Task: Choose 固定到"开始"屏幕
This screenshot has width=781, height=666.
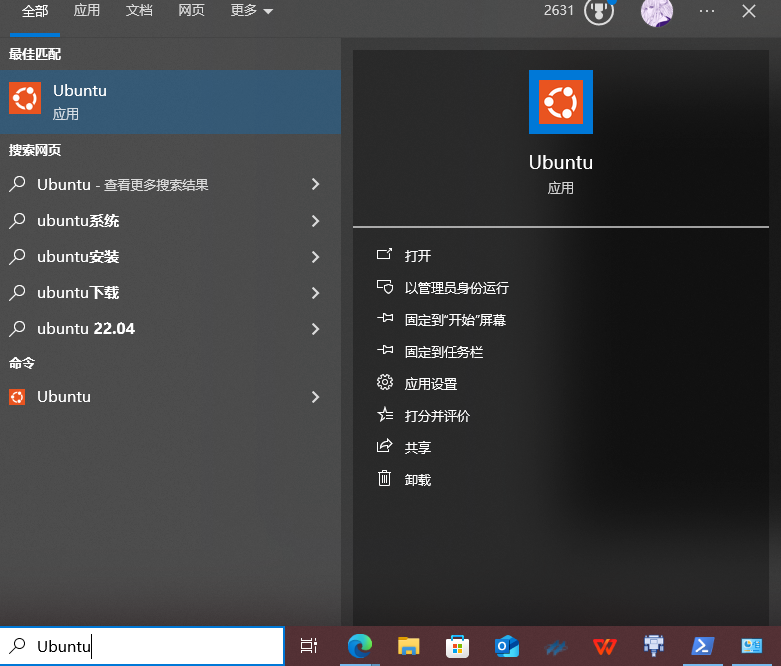Action: (455, 320)
